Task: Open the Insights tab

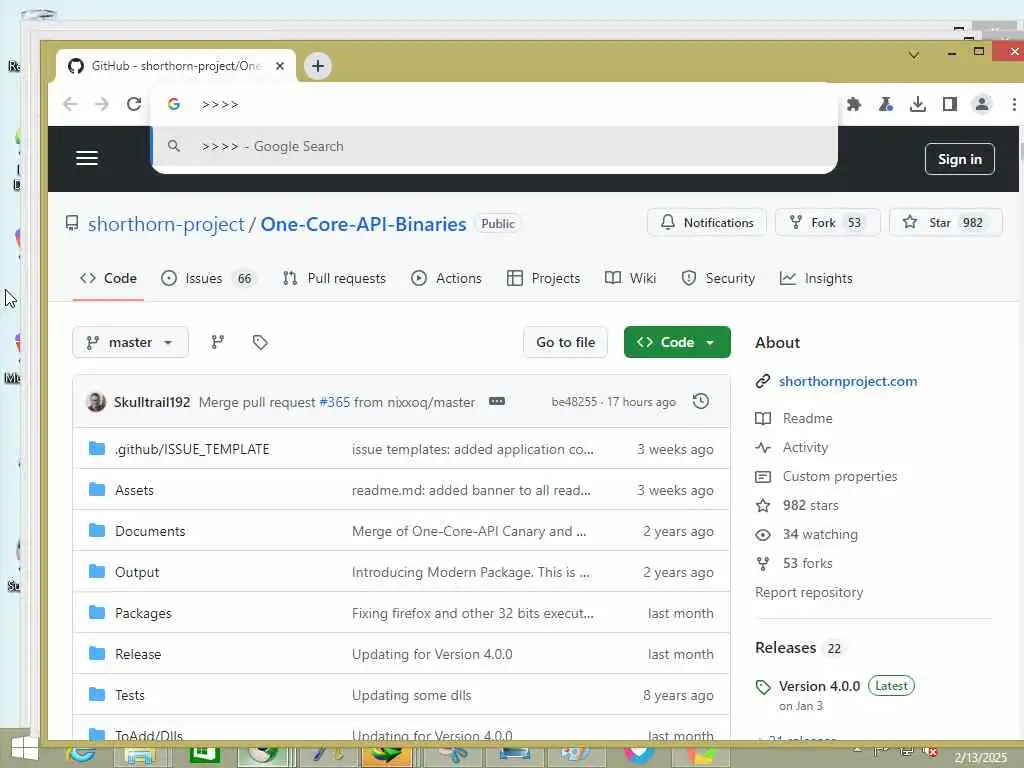Action: [816, 278]
